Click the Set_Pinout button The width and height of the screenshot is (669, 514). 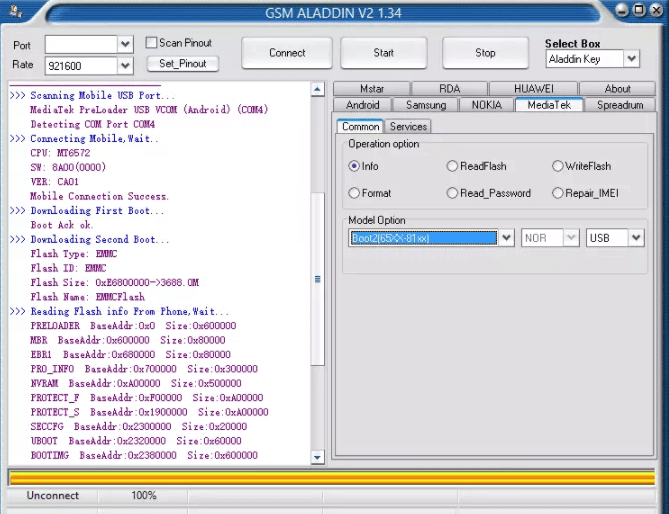pyautogui.click(x=183, y=64)
